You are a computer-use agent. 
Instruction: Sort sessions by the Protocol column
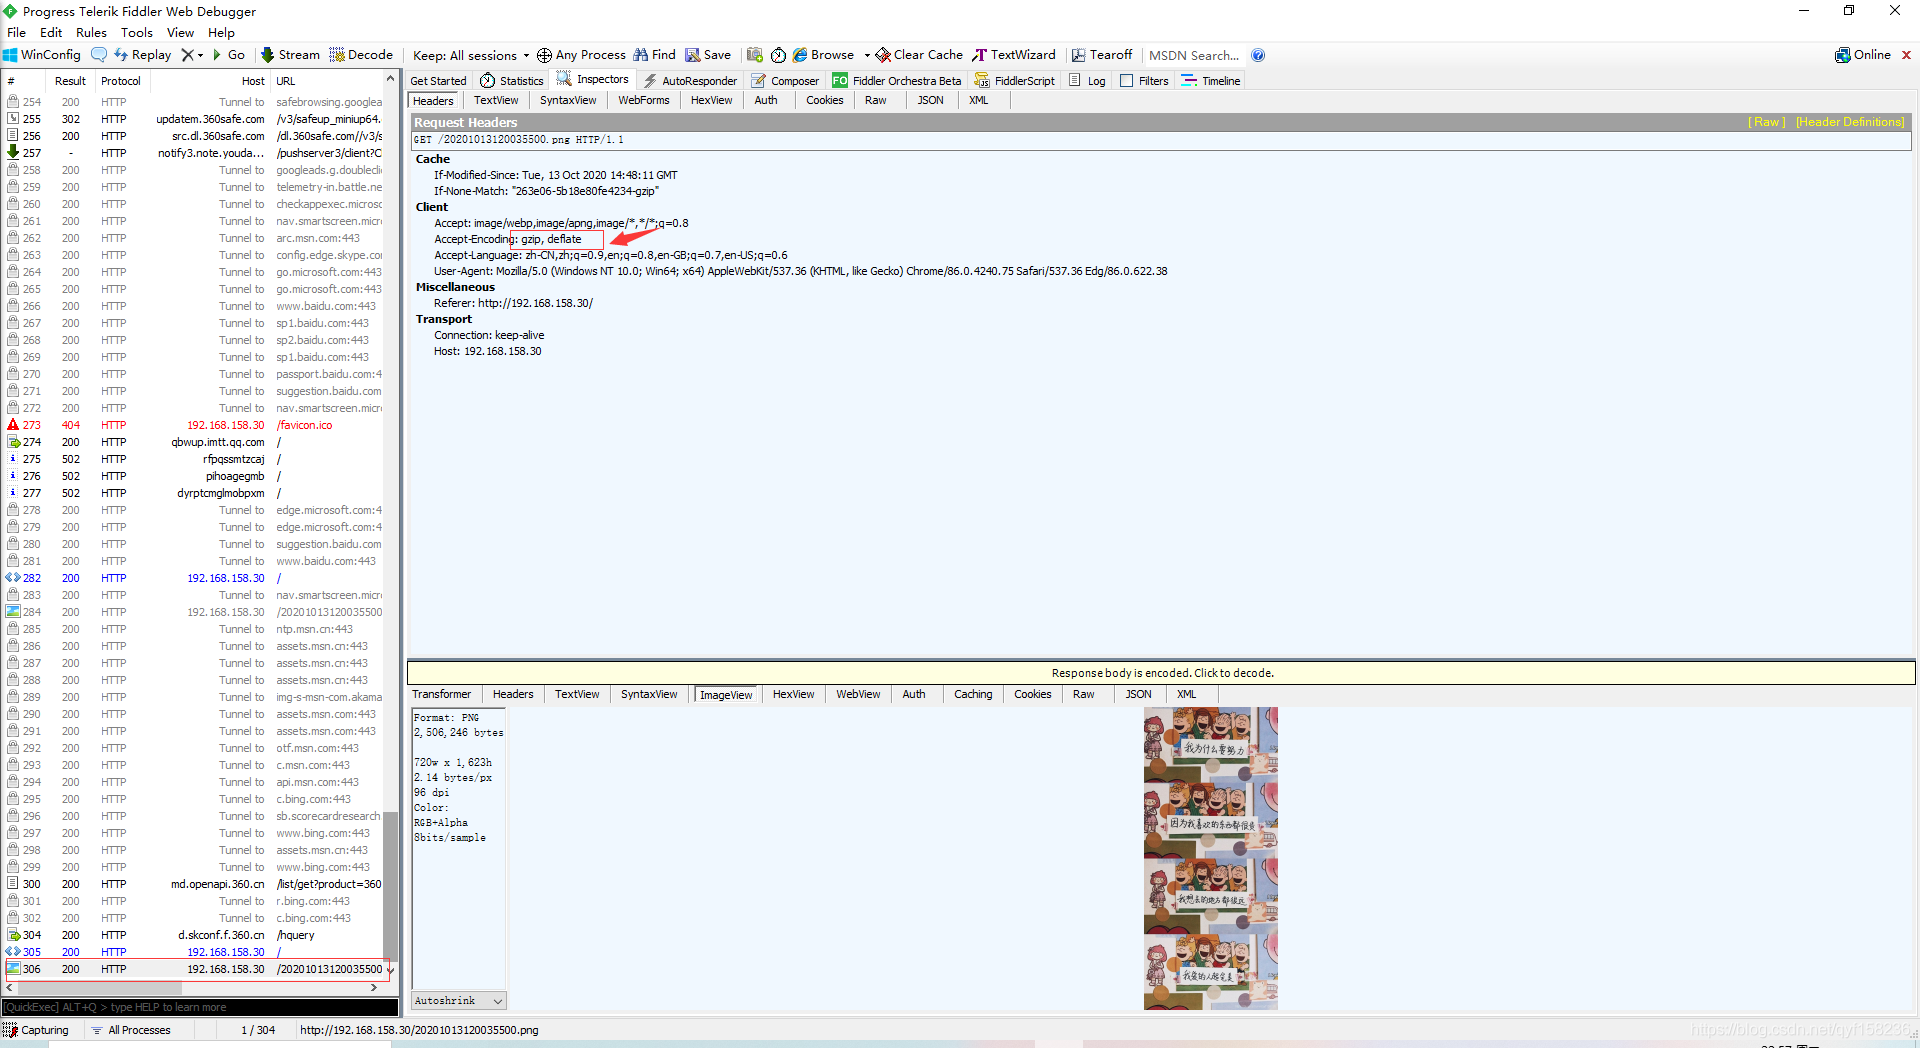coord(121,81)
